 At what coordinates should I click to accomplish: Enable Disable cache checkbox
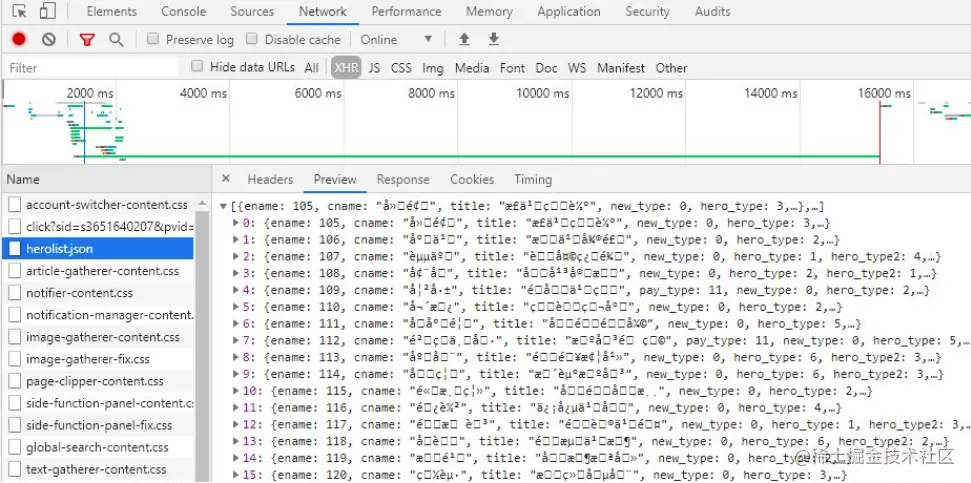[x=251, y=39]
